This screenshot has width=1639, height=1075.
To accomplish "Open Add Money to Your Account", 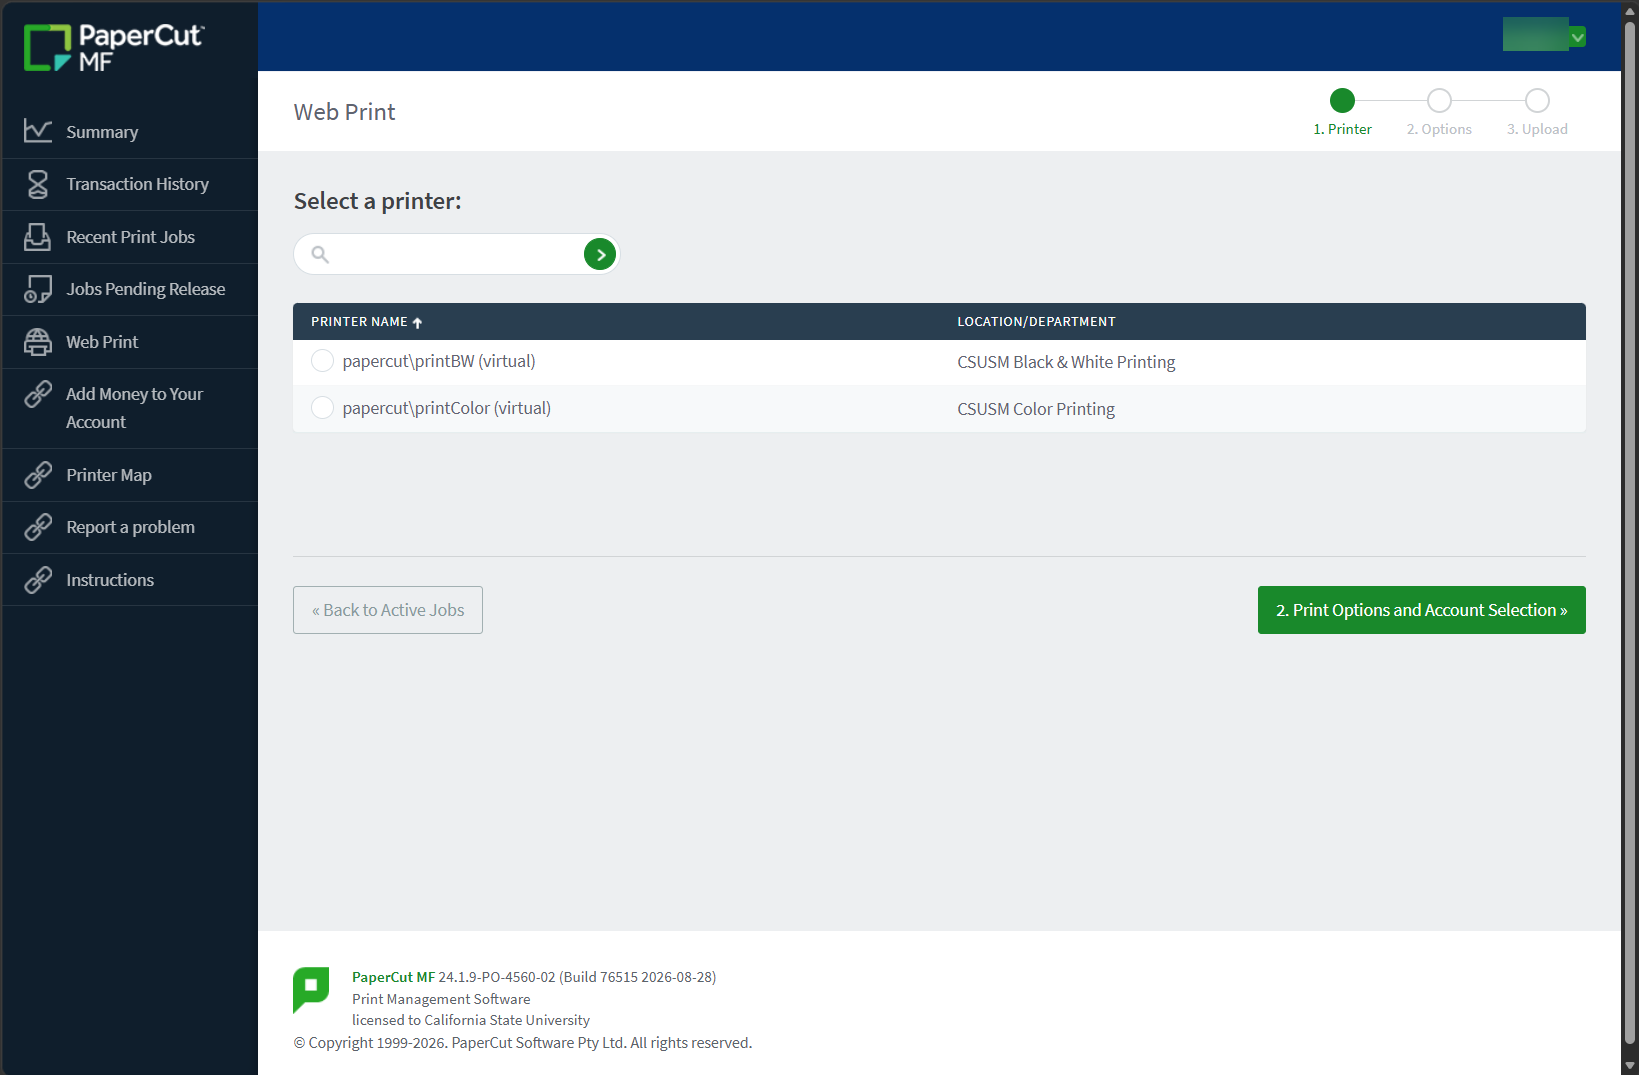I will click(130, 408).
